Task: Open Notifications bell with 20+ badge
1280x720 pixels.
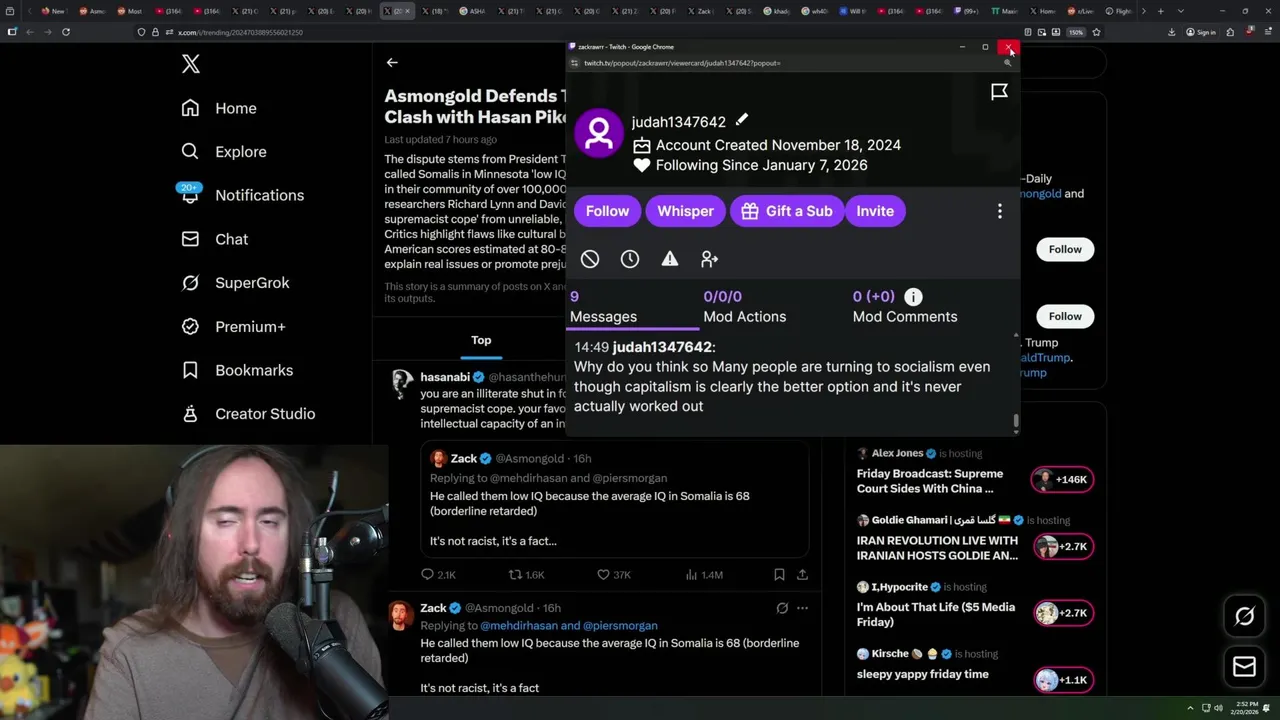Action: [241, 195]
